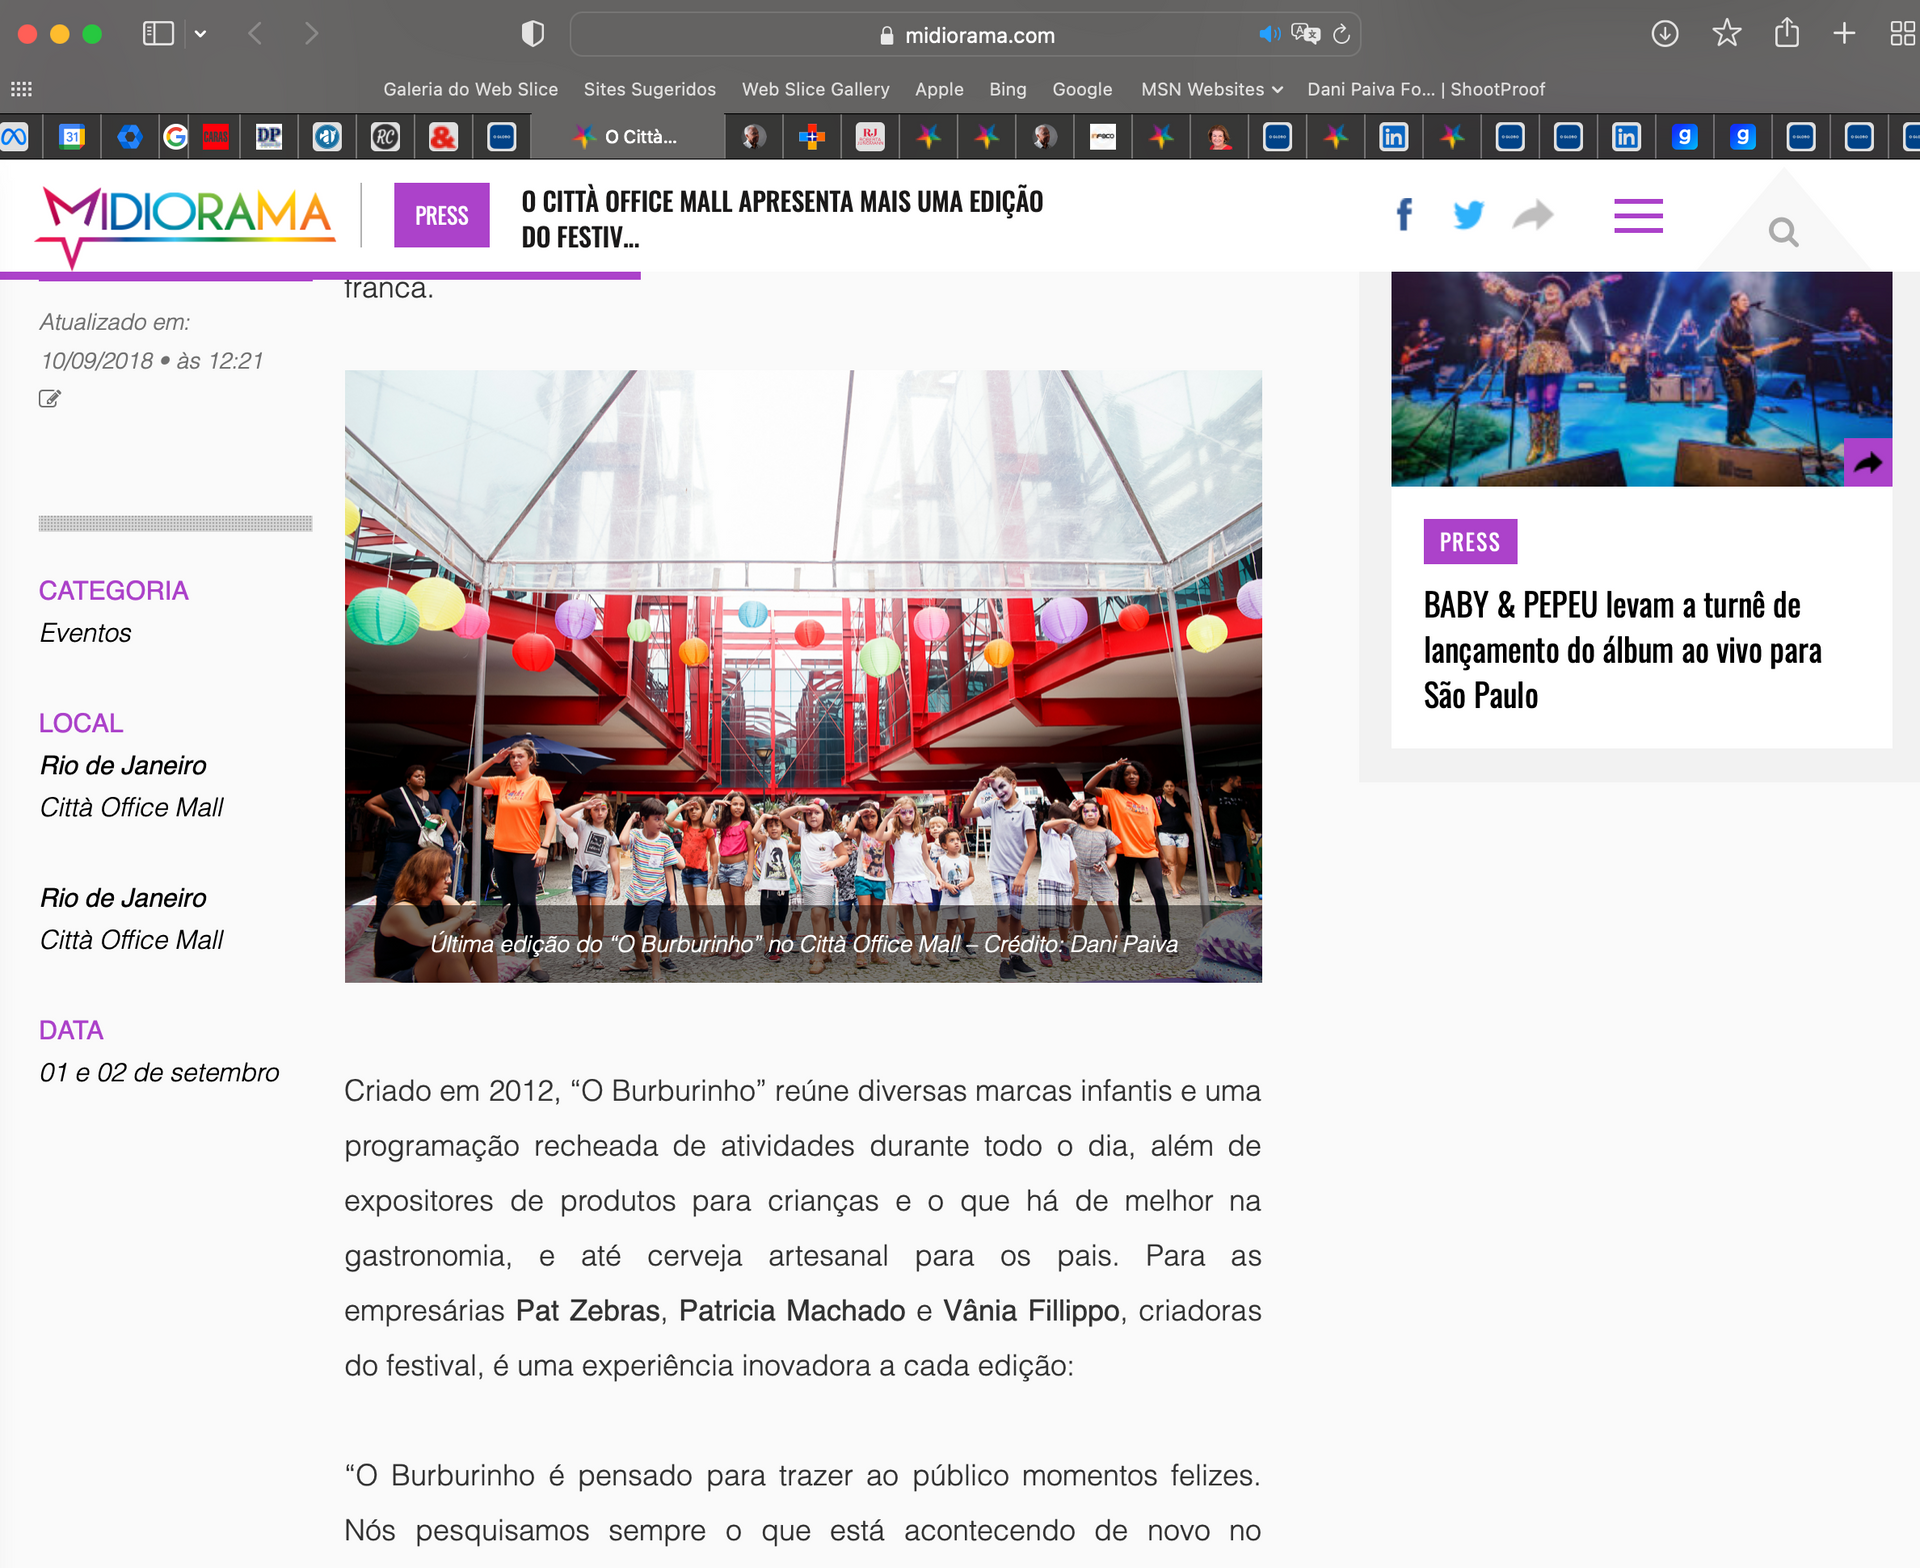Click the privacy shield icon
The width and height of the screenshot is (1920, 1568).
(533, 34)
